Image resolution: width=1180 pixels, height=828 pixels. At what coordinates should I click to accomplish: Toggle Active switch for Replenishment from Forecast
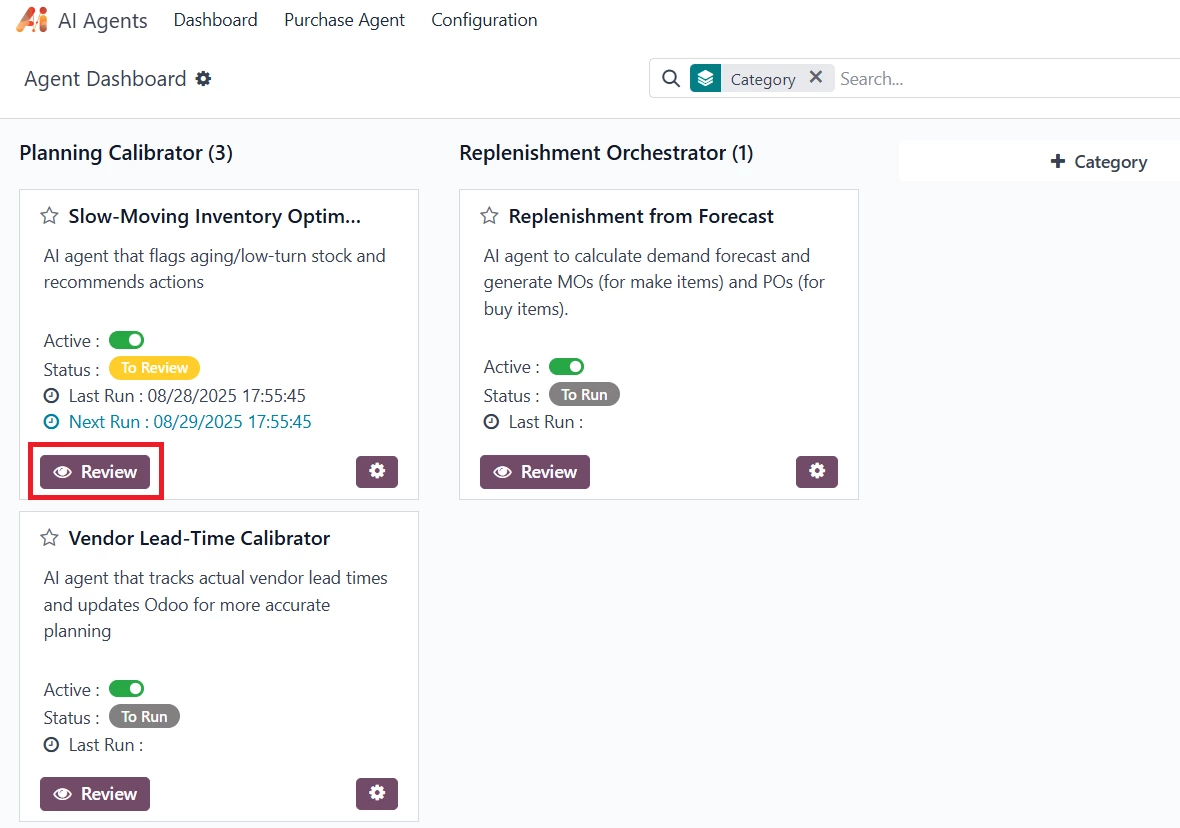coord(566,367)
